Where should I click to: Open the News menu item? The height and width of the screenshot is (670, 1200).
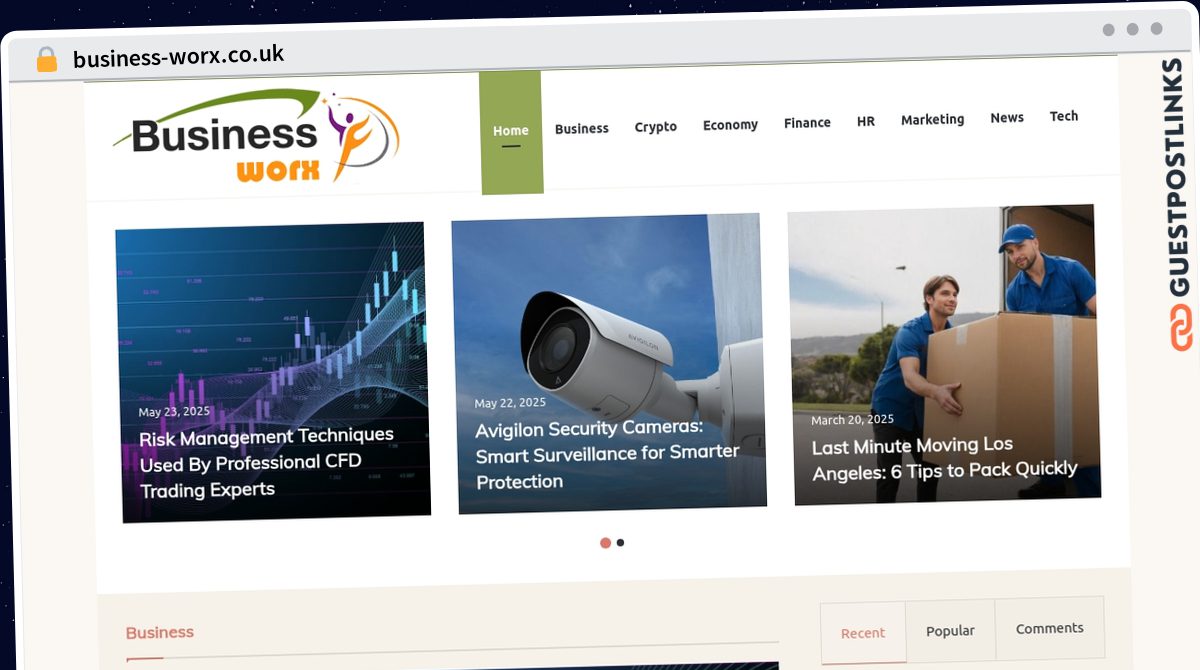(1006, 117)
